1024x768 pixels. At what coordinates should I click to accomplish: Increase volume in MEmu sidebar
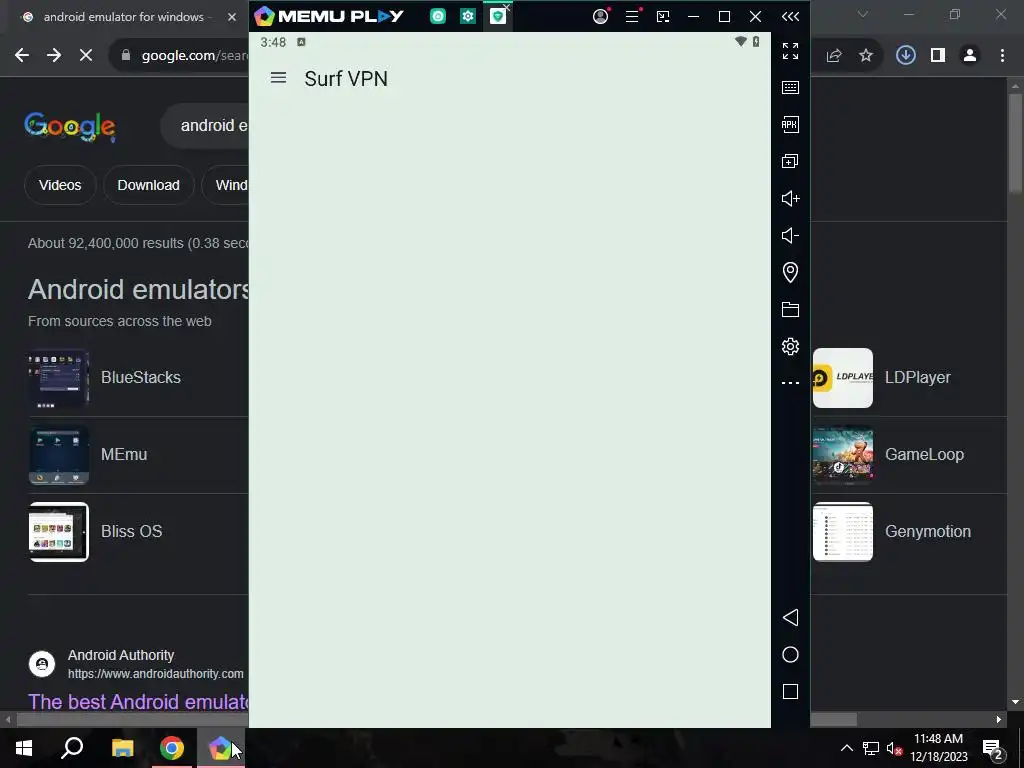tap(790, 199)
